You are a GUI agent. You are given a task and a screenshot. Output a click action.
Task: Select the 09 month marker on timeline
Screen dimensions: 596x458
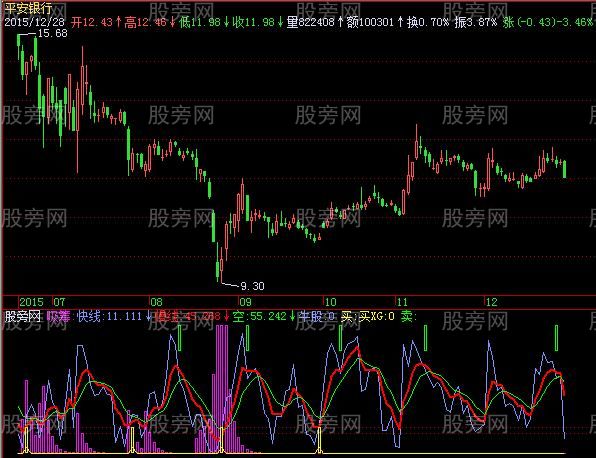(245, 302)
